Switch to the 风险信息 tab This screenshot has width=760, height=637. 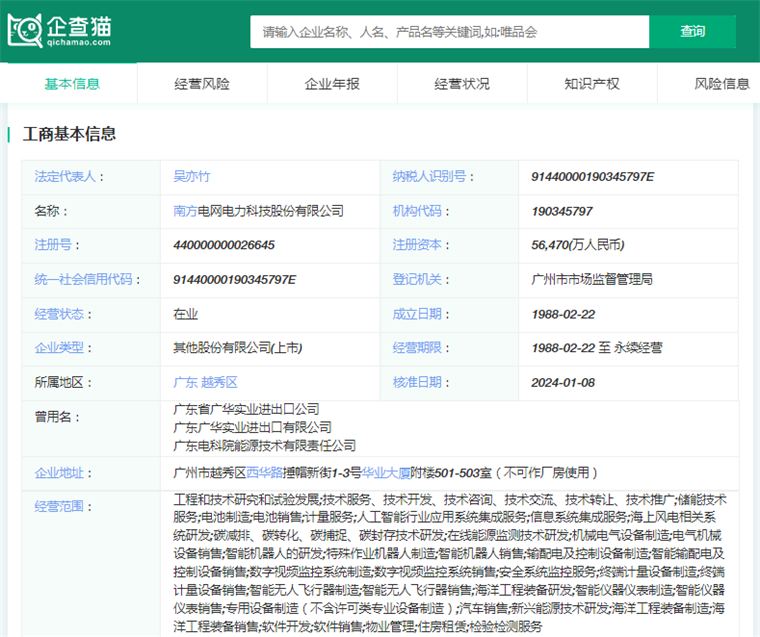721,84
